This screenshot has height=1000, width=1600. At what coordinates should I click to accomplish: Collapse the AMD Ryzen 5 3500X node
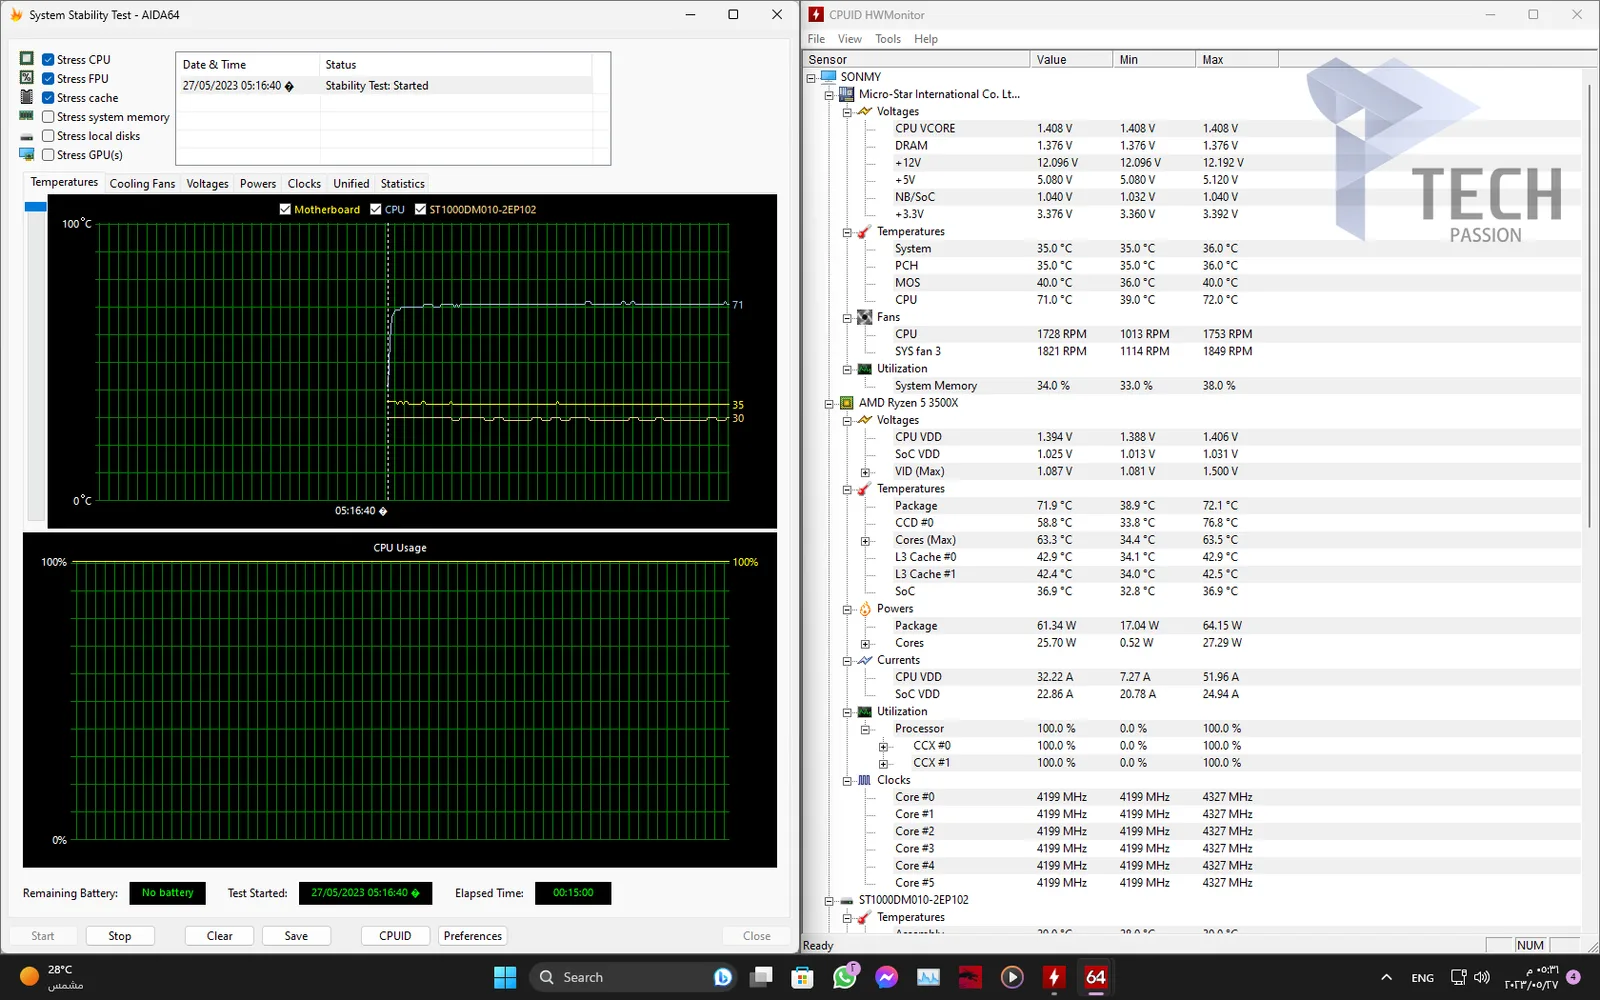click(829, 404)
